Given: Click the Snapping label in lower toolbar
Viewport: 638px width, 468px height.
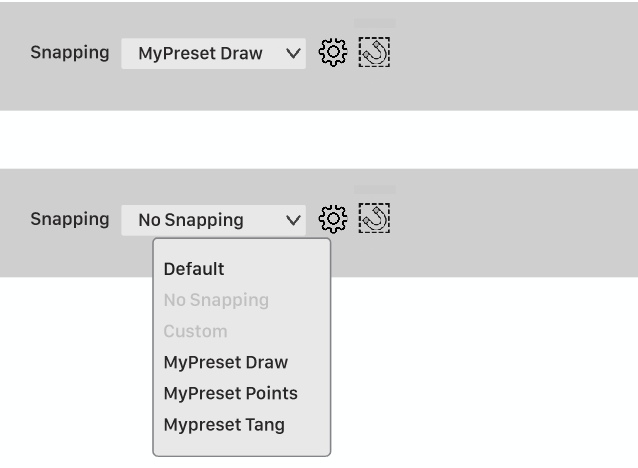Looking at the screenshot, I should 70,219.
